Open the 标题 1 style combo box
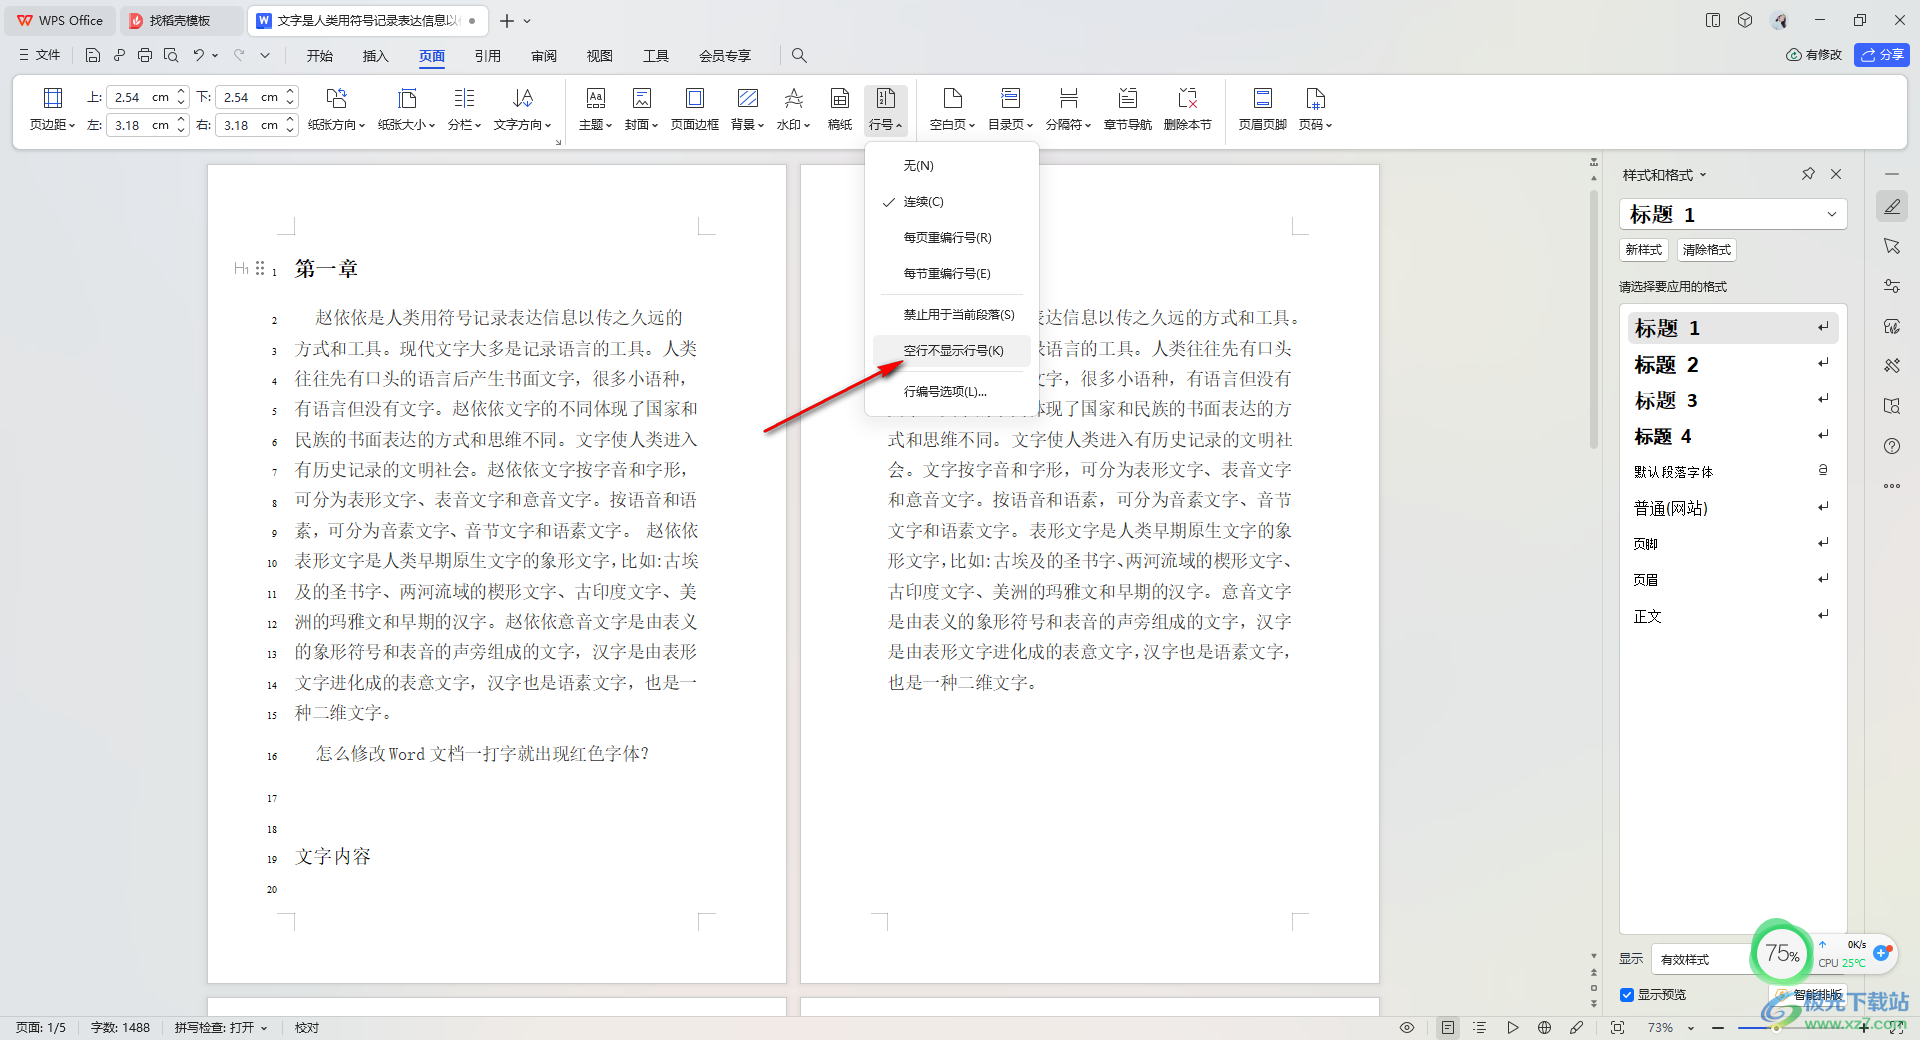Viewport: 1920px width, 1040px height. tap(1733, 214)
